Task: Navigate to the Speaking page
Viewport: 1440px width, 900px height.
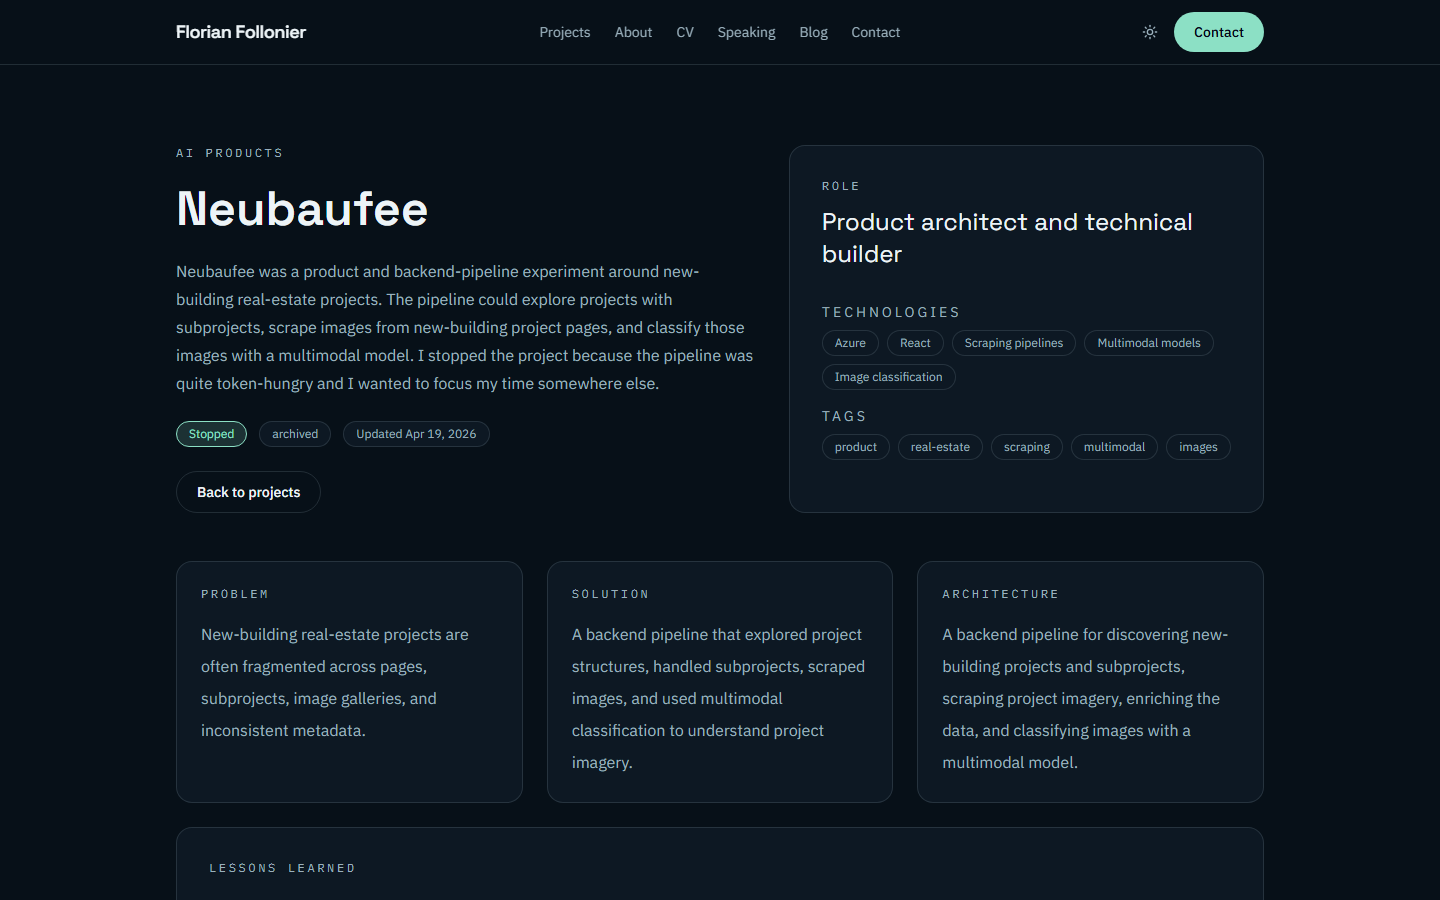Action: [746, 32]
